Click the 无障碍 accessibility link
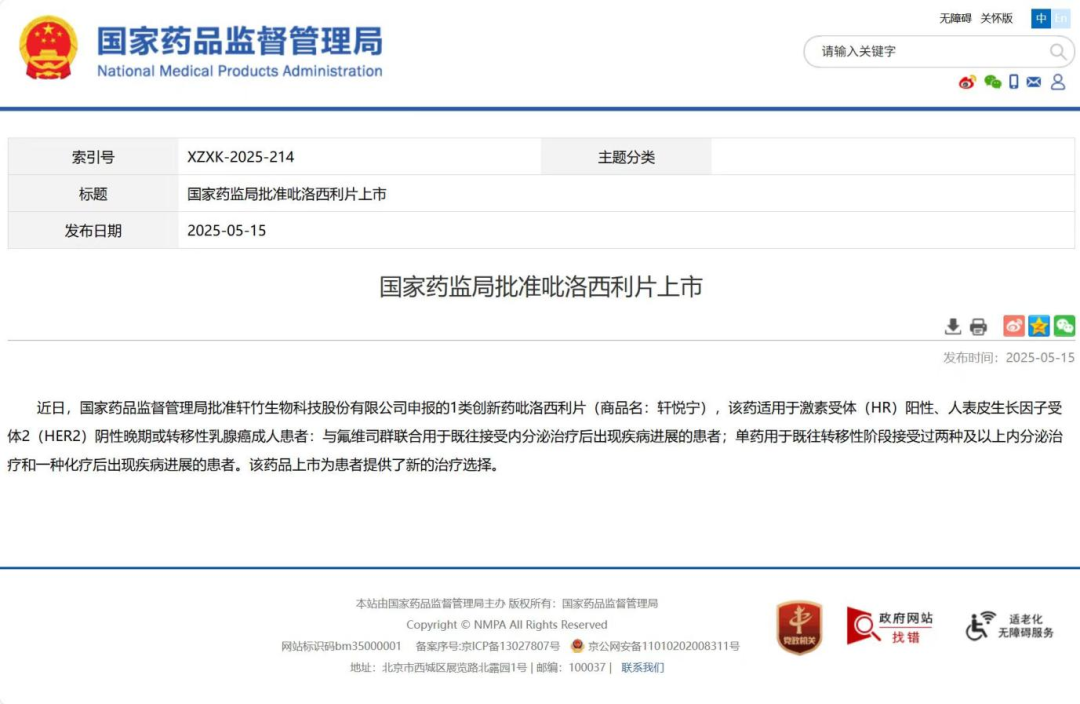 [955, 18]
